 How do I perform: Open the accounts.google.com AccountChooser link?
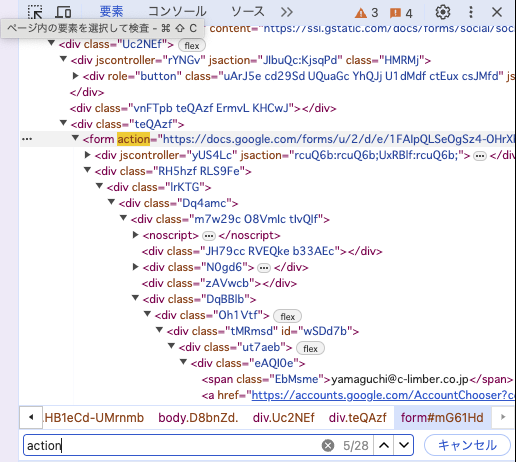pos(383,395)
